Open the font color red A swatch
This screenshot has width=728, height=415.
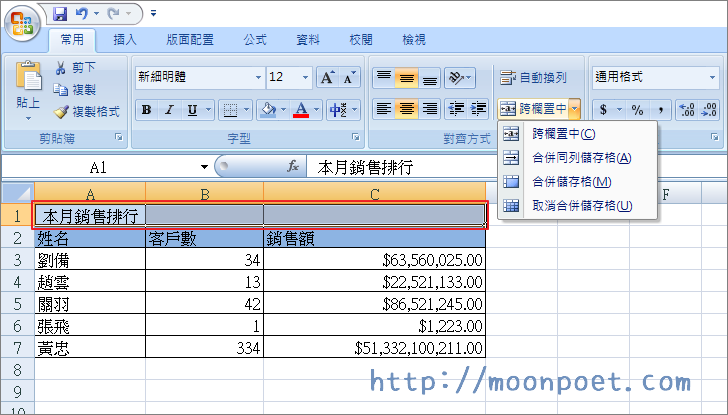click(301, 109)
